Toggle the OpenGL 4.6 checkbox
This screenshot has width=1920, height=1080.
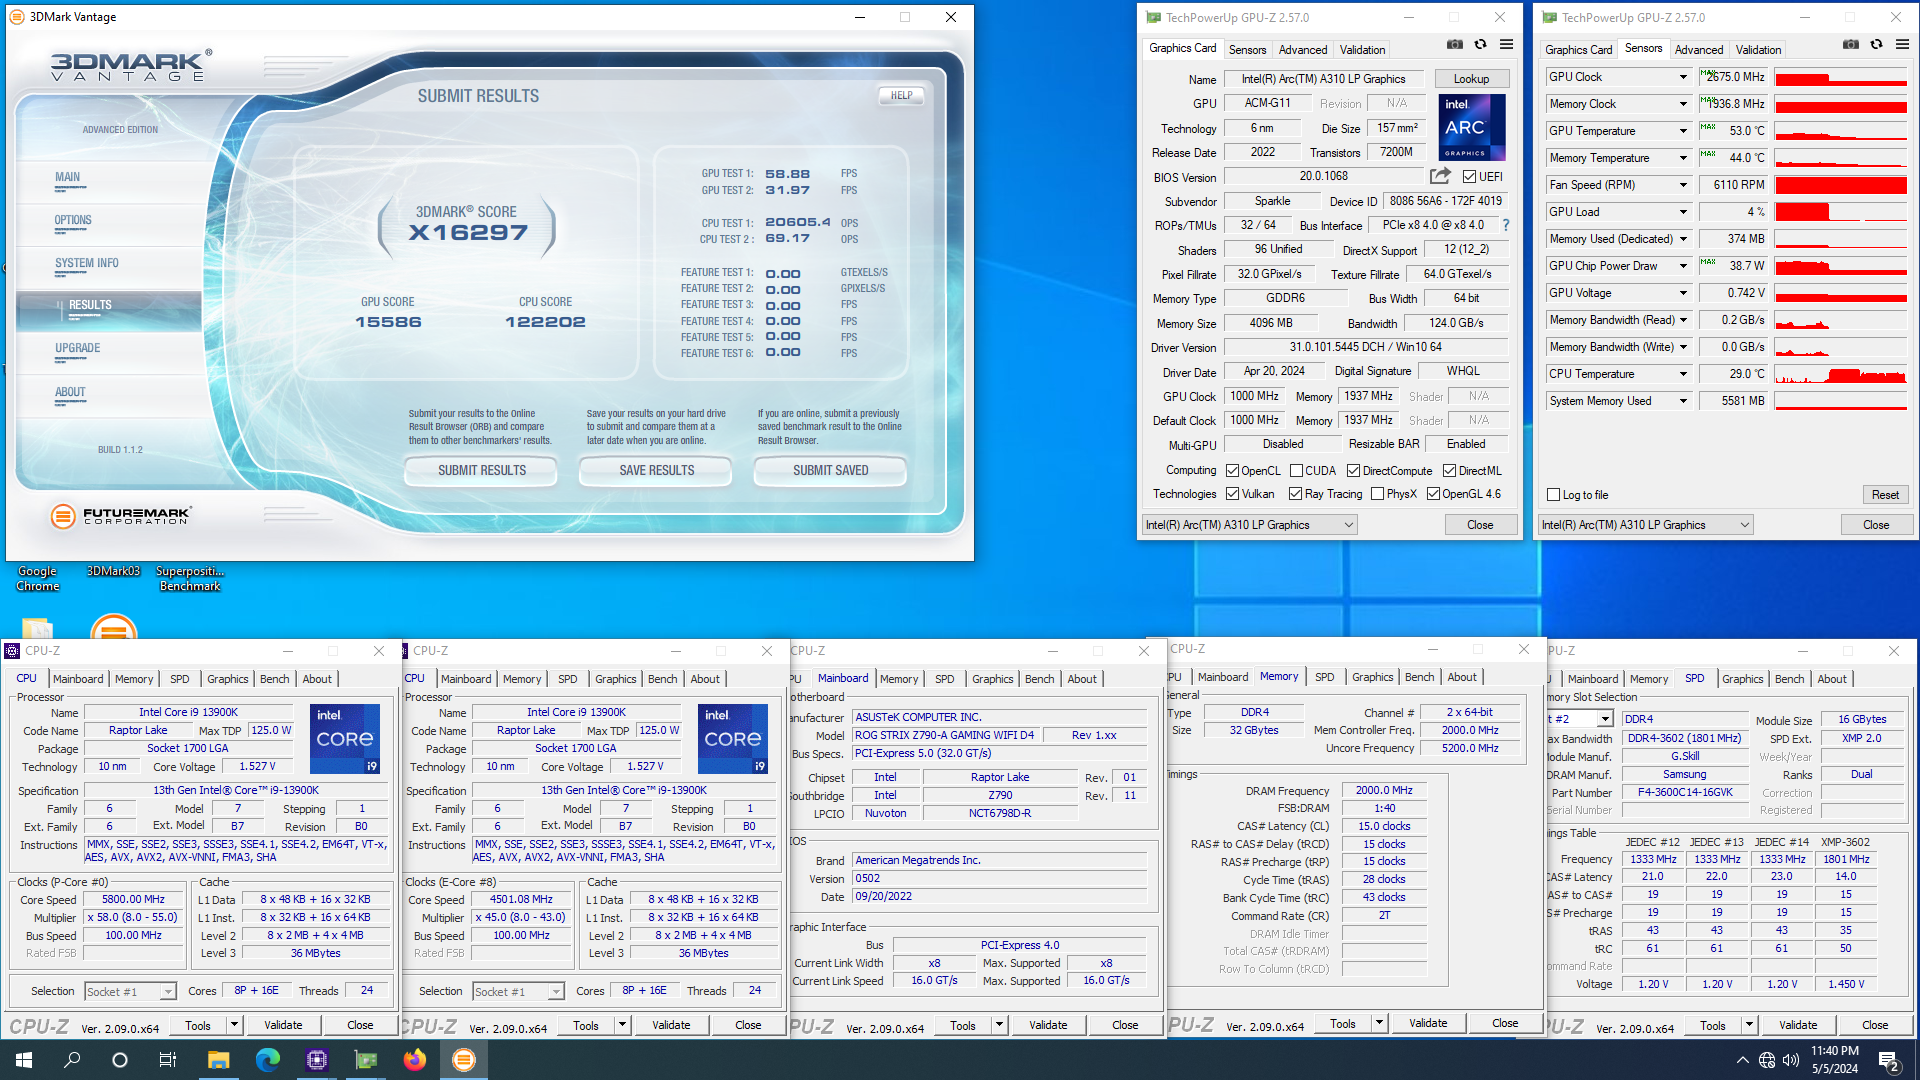pyautogui.click(x=1433, y=494)
